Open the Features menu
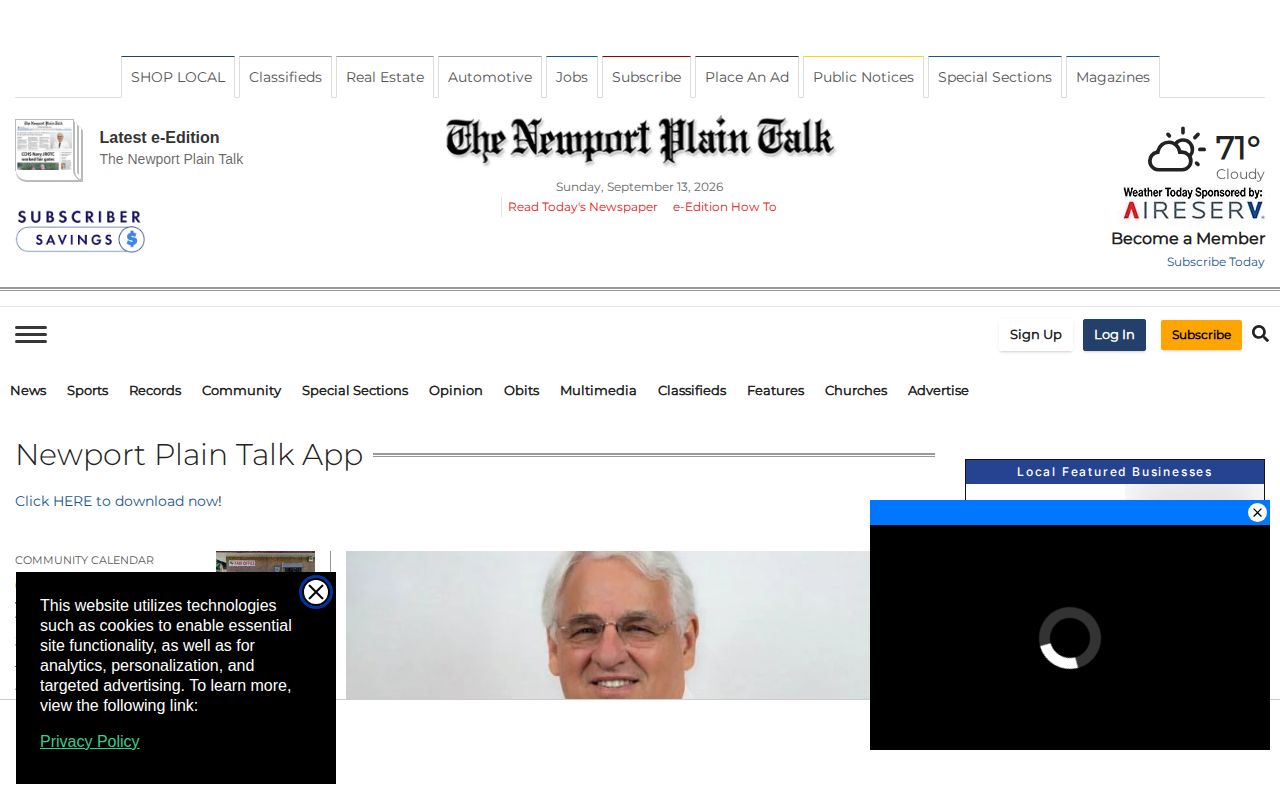 click(x=775, y=390)
